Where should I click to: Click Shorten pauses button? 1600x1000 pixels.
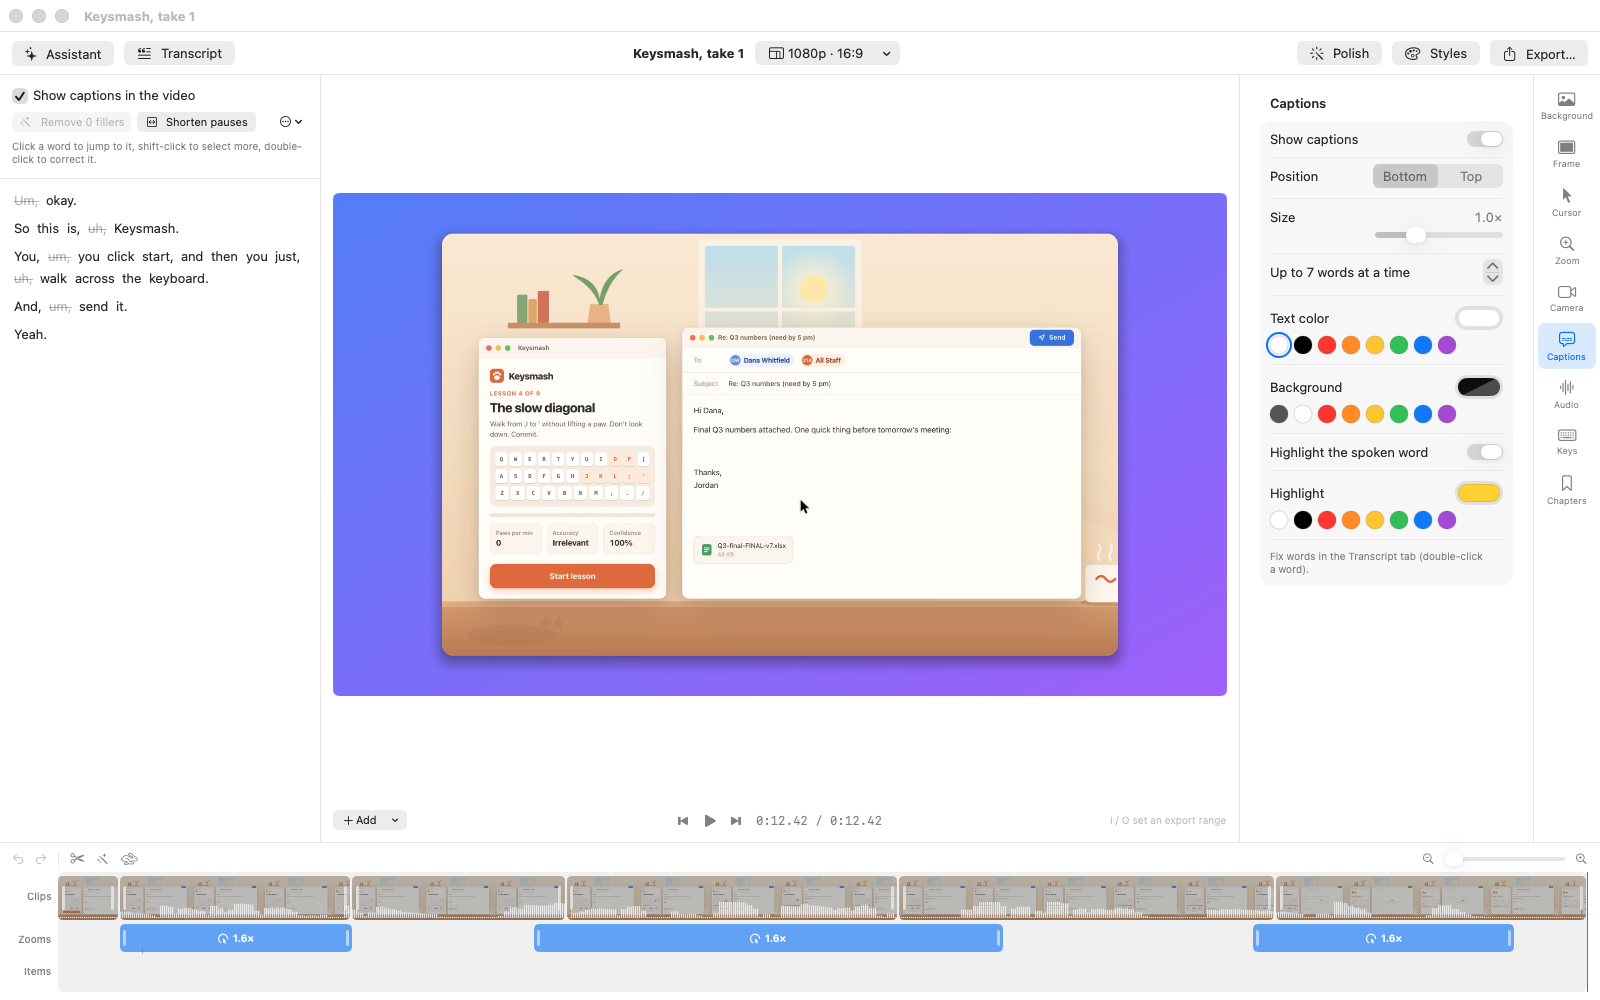click(x=197, y=122)
